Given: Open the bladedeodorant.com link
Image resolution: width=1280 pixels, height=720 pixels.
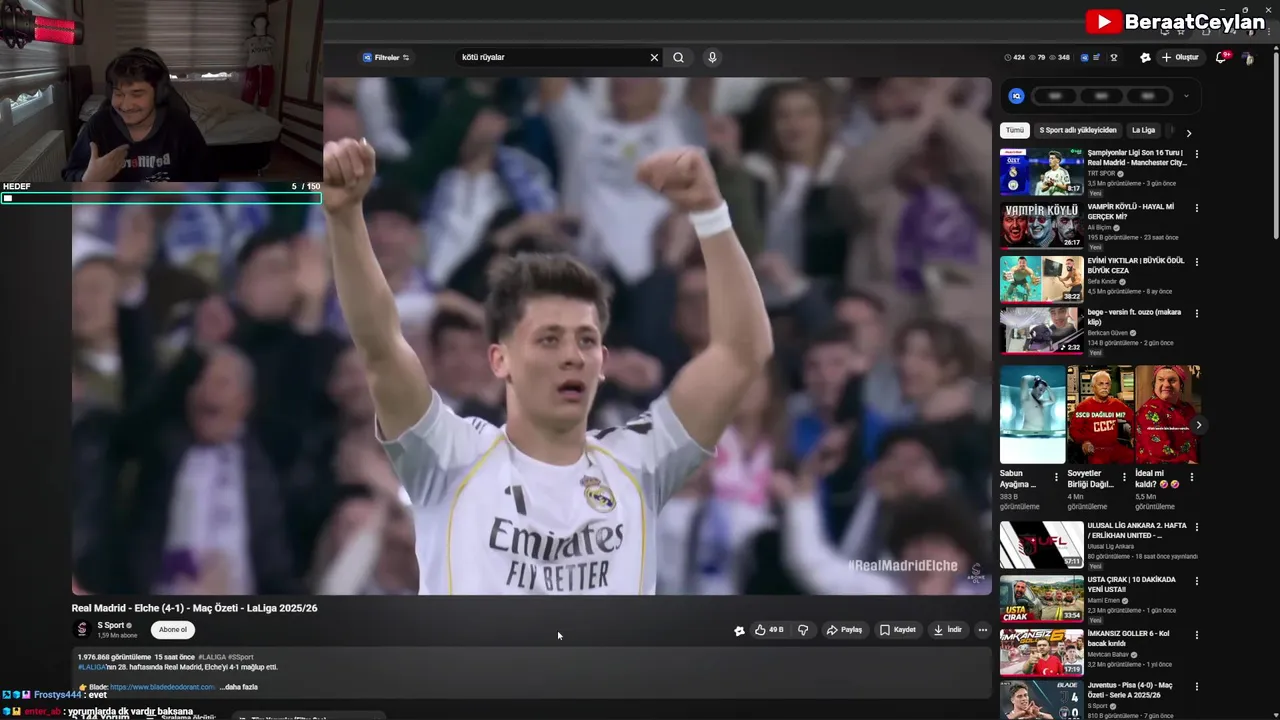Looking at the screenshot, I should (162, 687).
